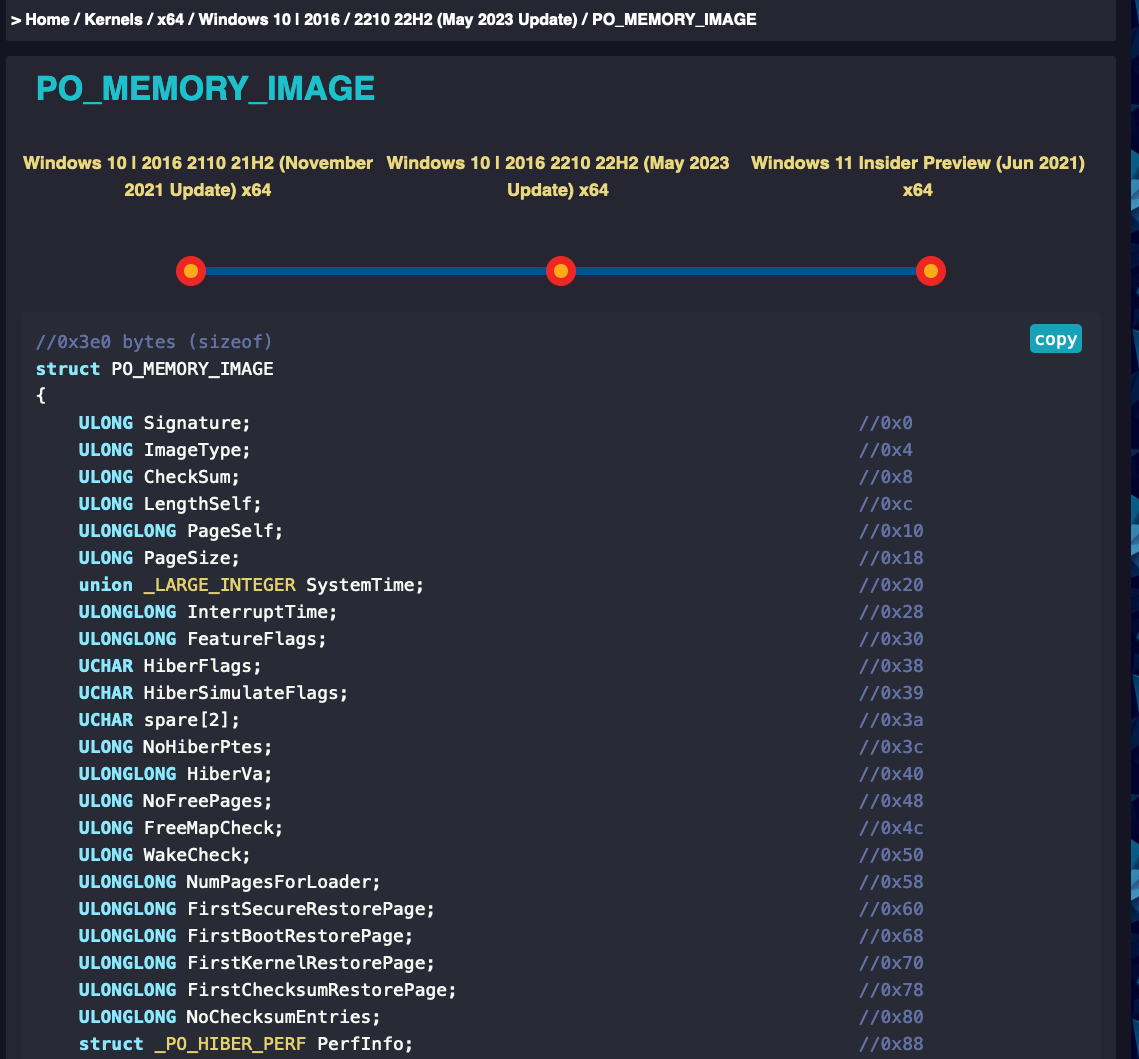
Task: Click the //0x4c offset comment
Action: [x=891, y=828]
